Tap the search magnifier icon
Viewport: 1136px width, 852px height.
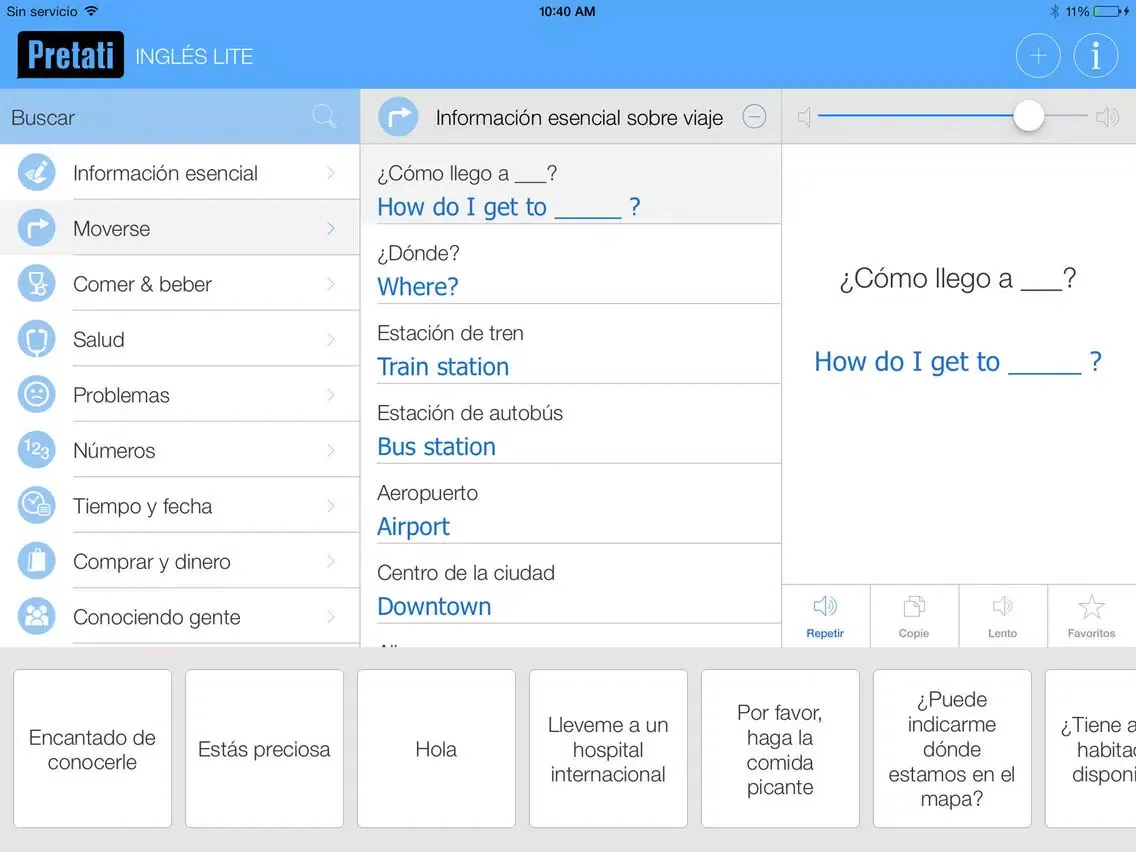point(324,117)
